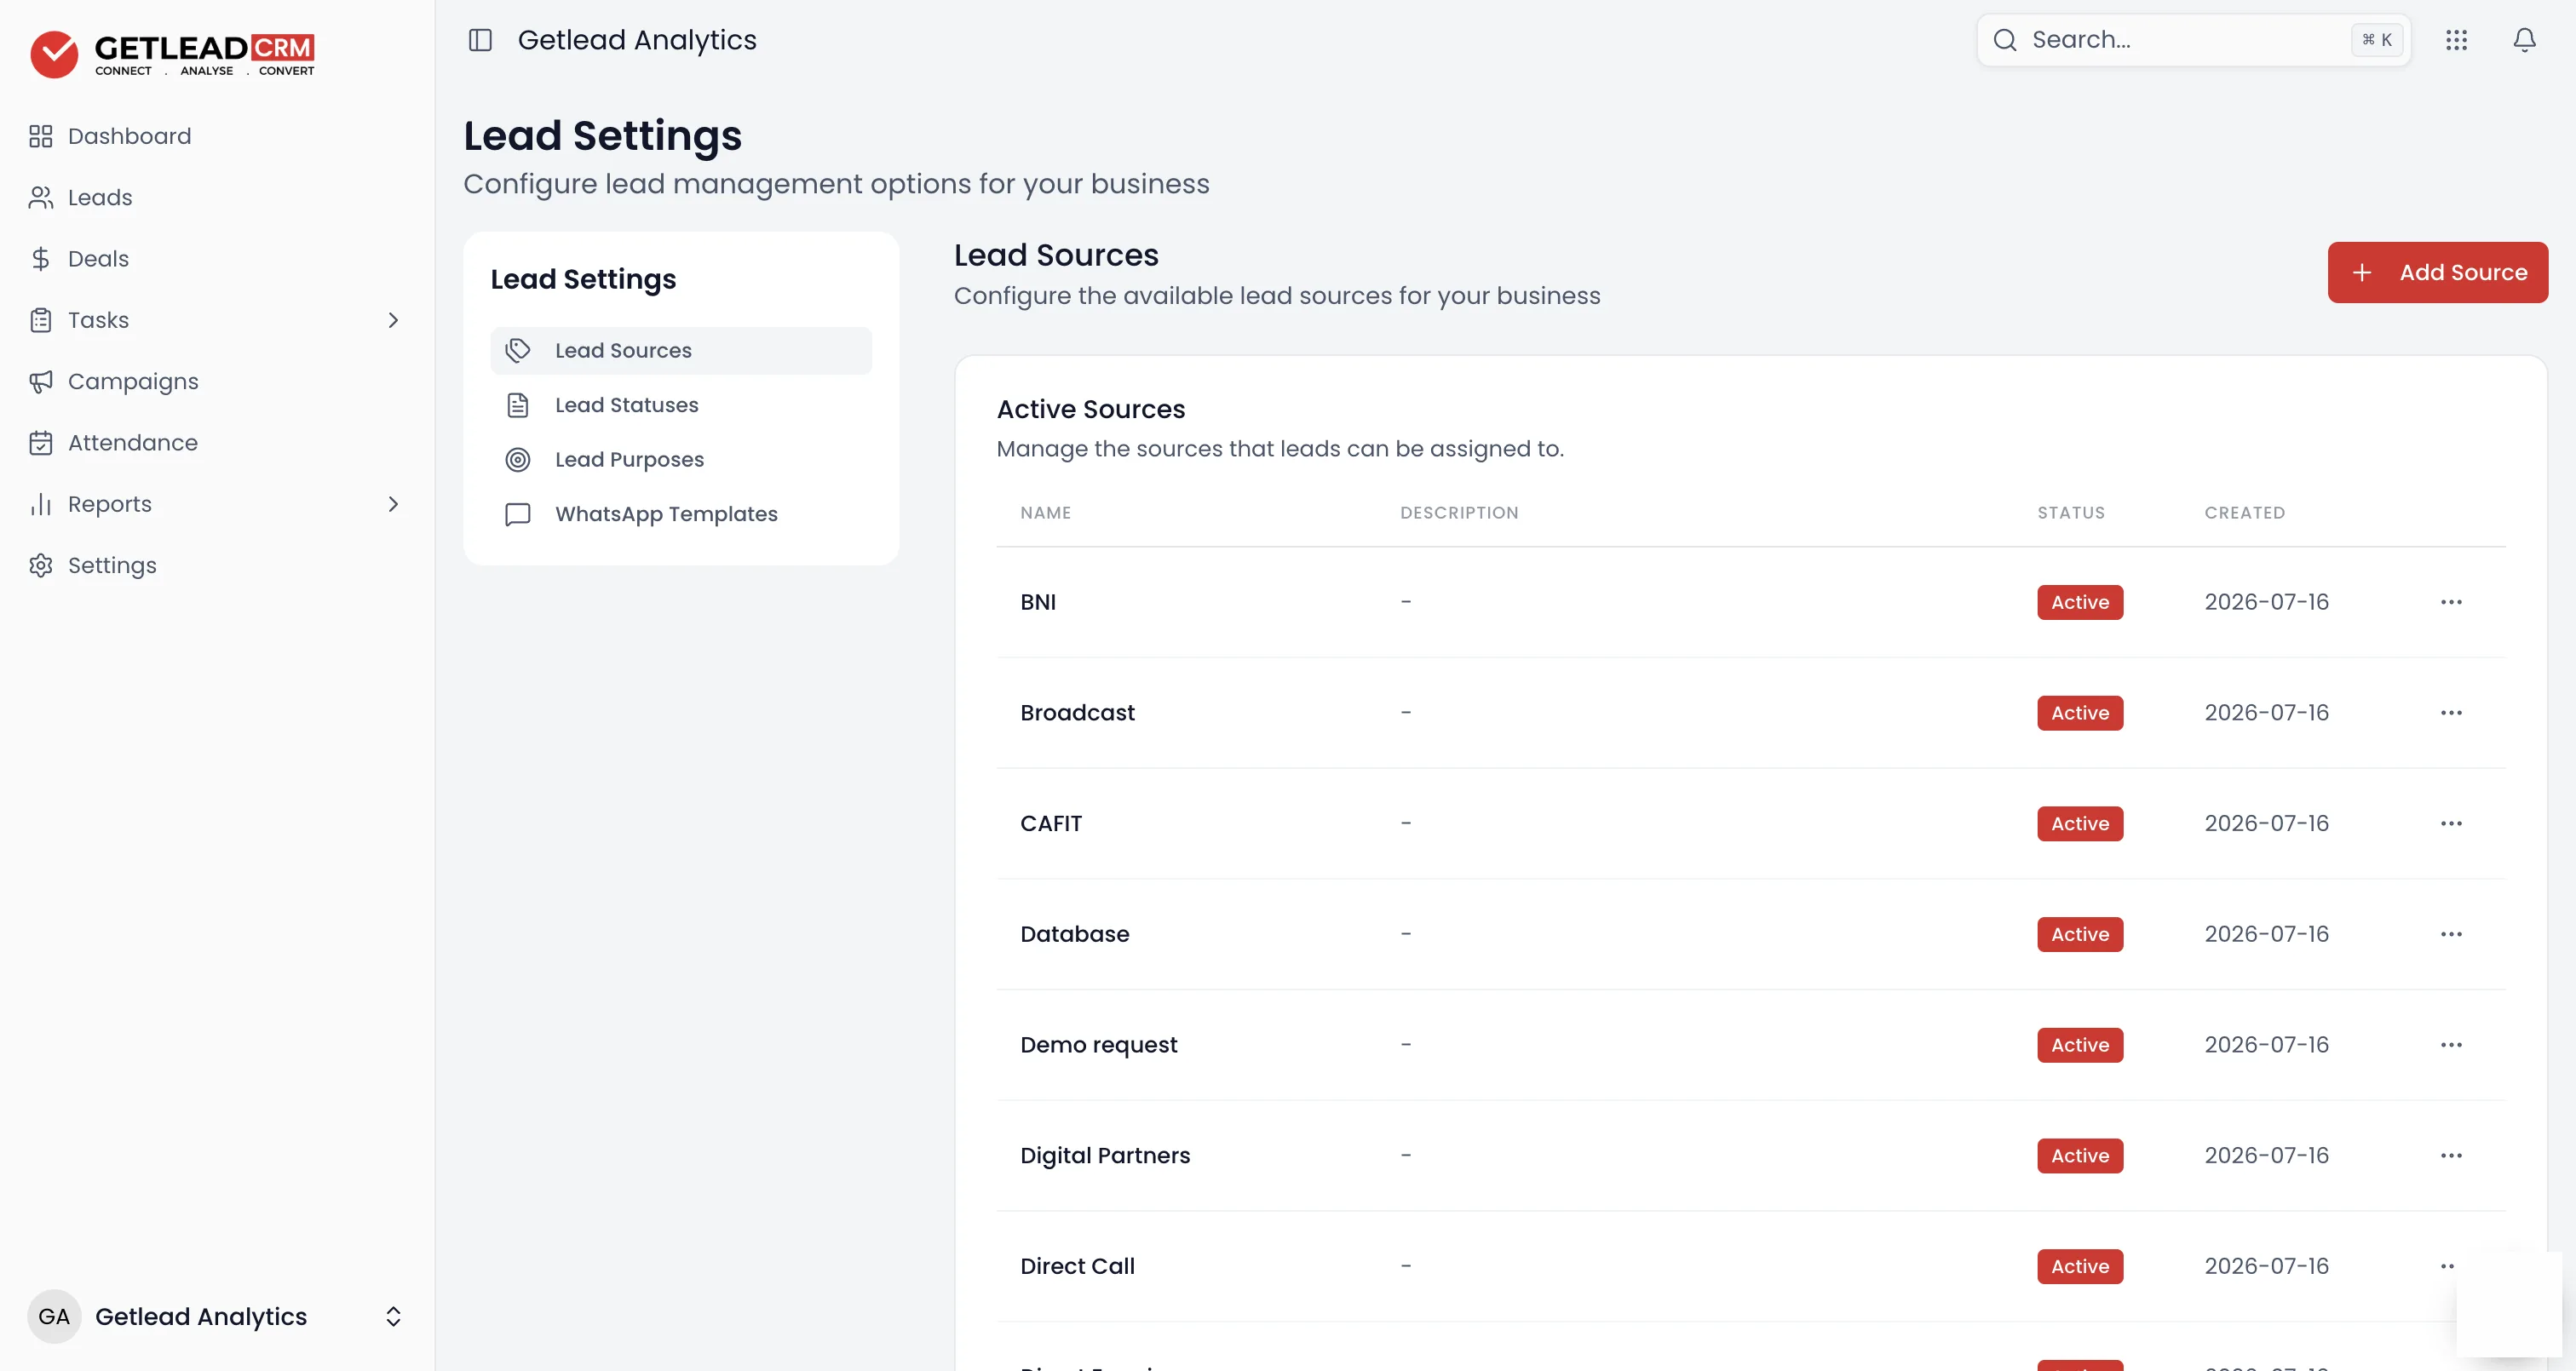
Task: Click the DESCRIPTION column header
Action: click(x=1459, y=513)
